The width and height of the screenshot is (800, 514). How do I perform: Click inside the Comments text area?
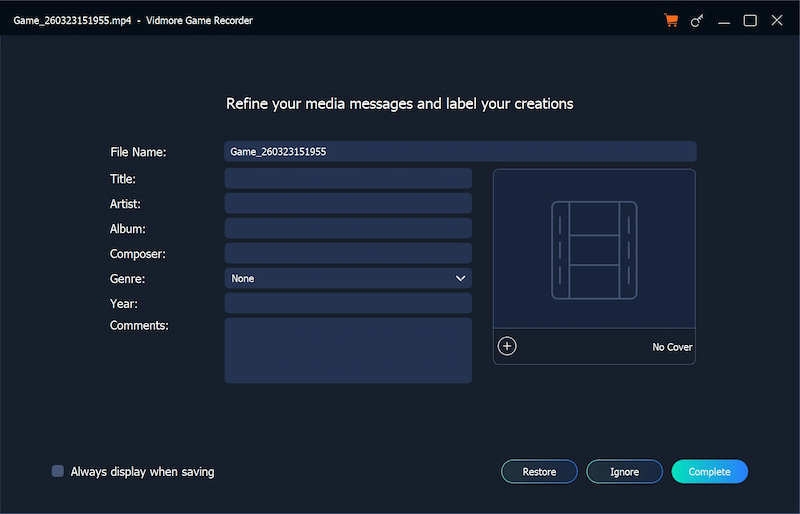point(347,350)
